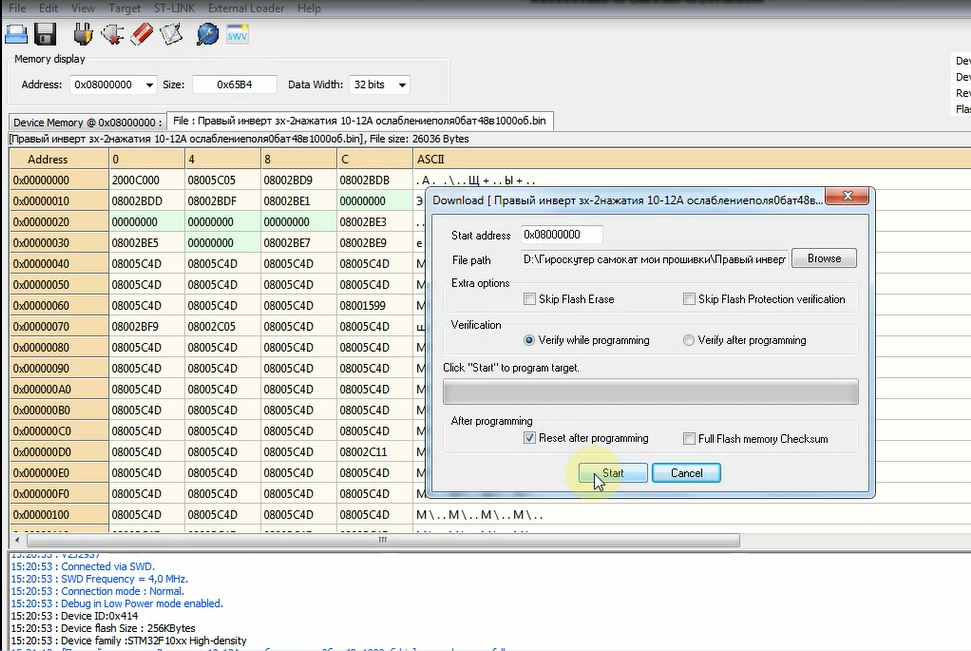Click the Connect to target plug icon
The image size is (971, 651).
pyautogui.click(x=83, y=35)
